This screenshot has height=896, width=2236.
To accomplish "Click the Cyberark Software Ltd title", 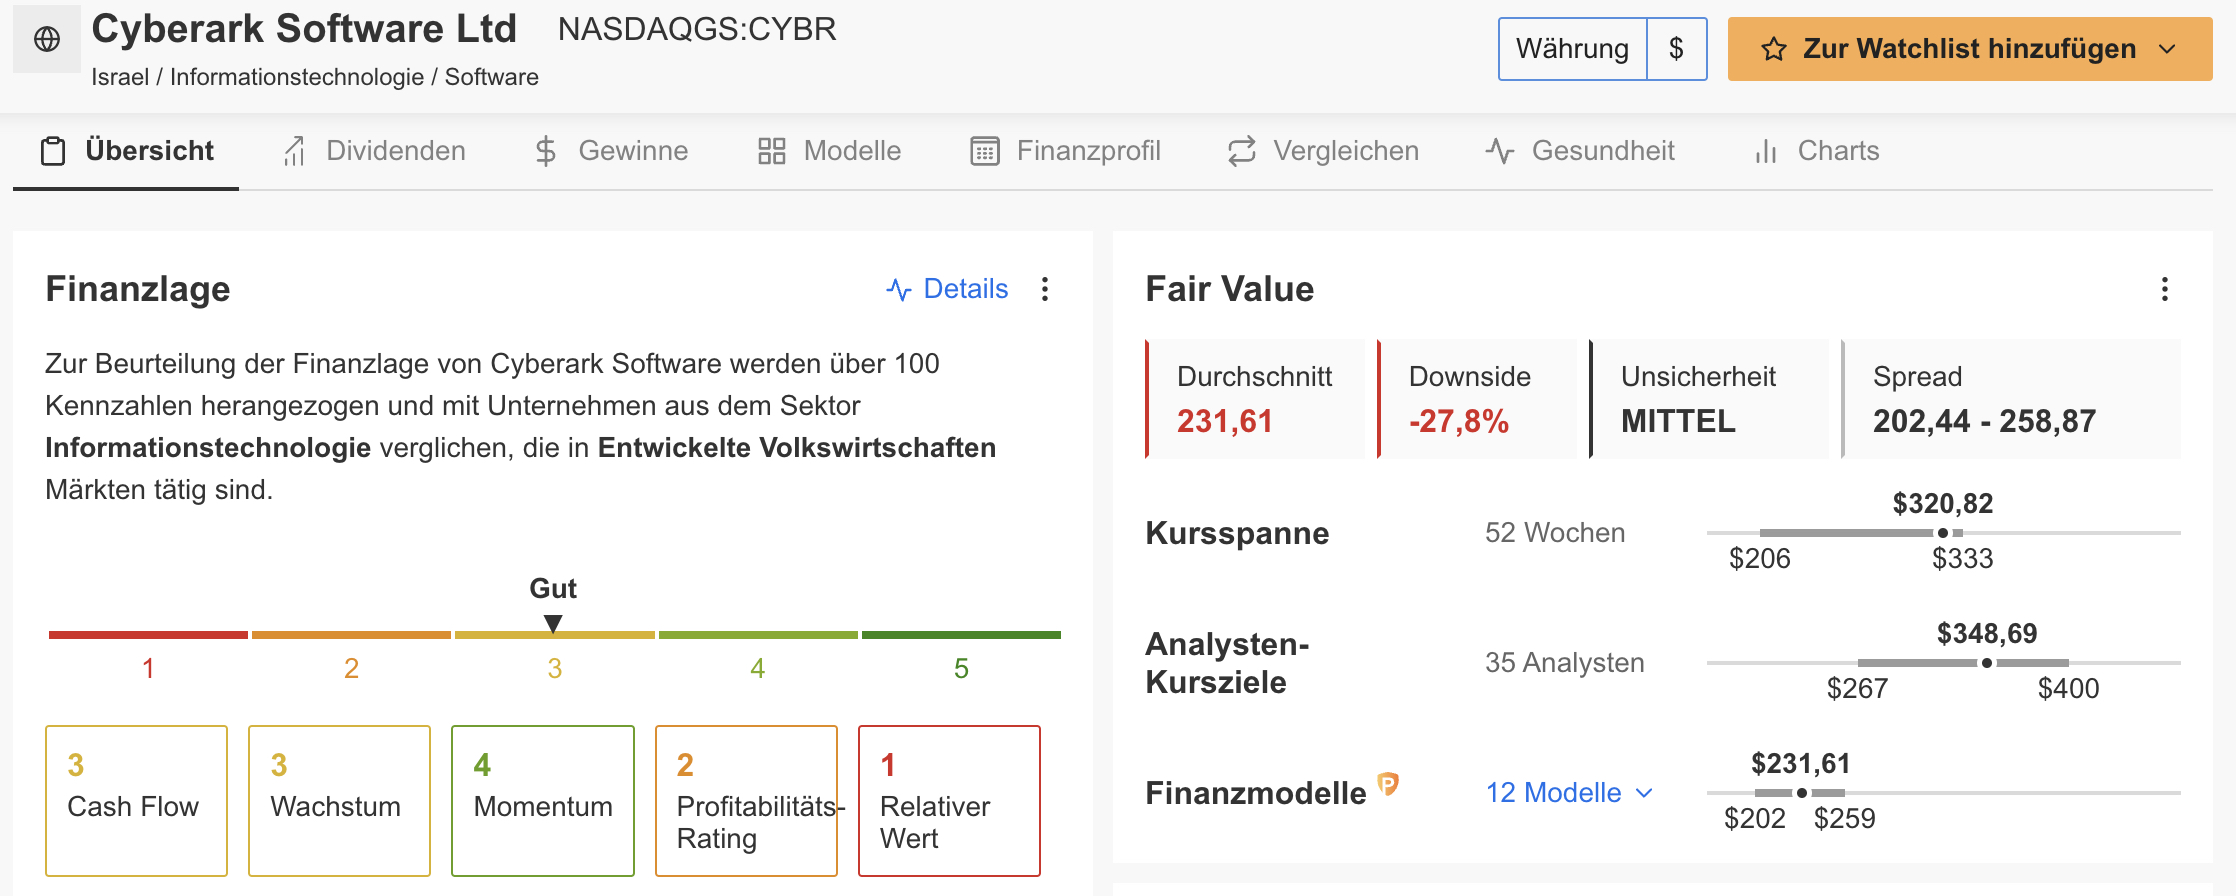I will [x=304, y=29].
